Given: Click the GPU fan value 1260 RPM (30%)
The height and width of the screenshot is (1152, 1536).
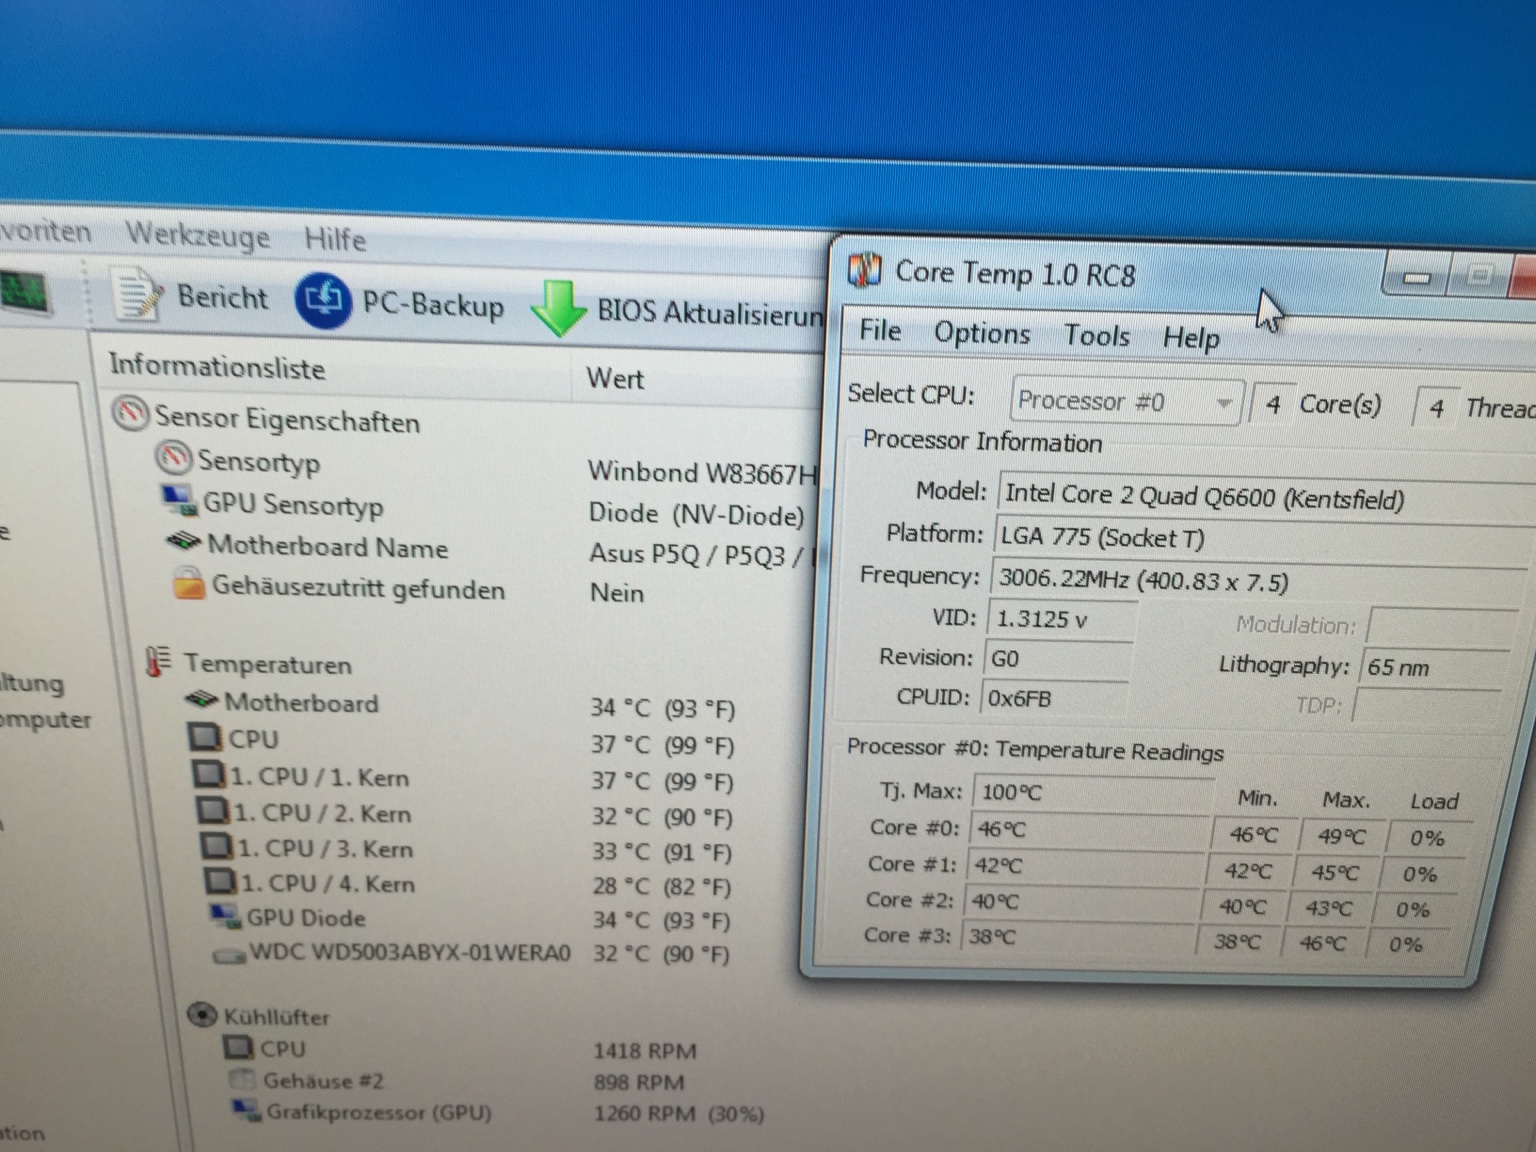Looking at the screenshot, I should tap(679, 1113).
